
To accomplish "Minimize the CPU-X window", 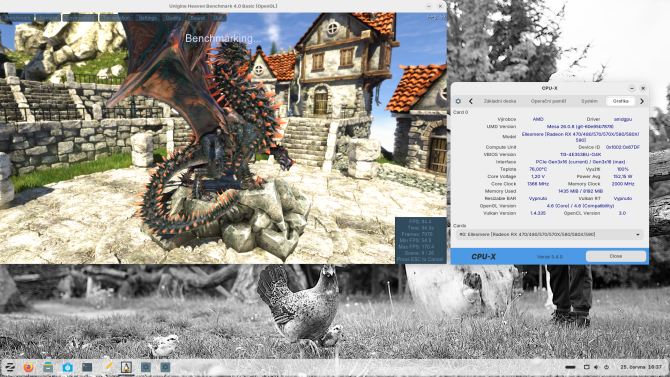I will tap(632, 88).
